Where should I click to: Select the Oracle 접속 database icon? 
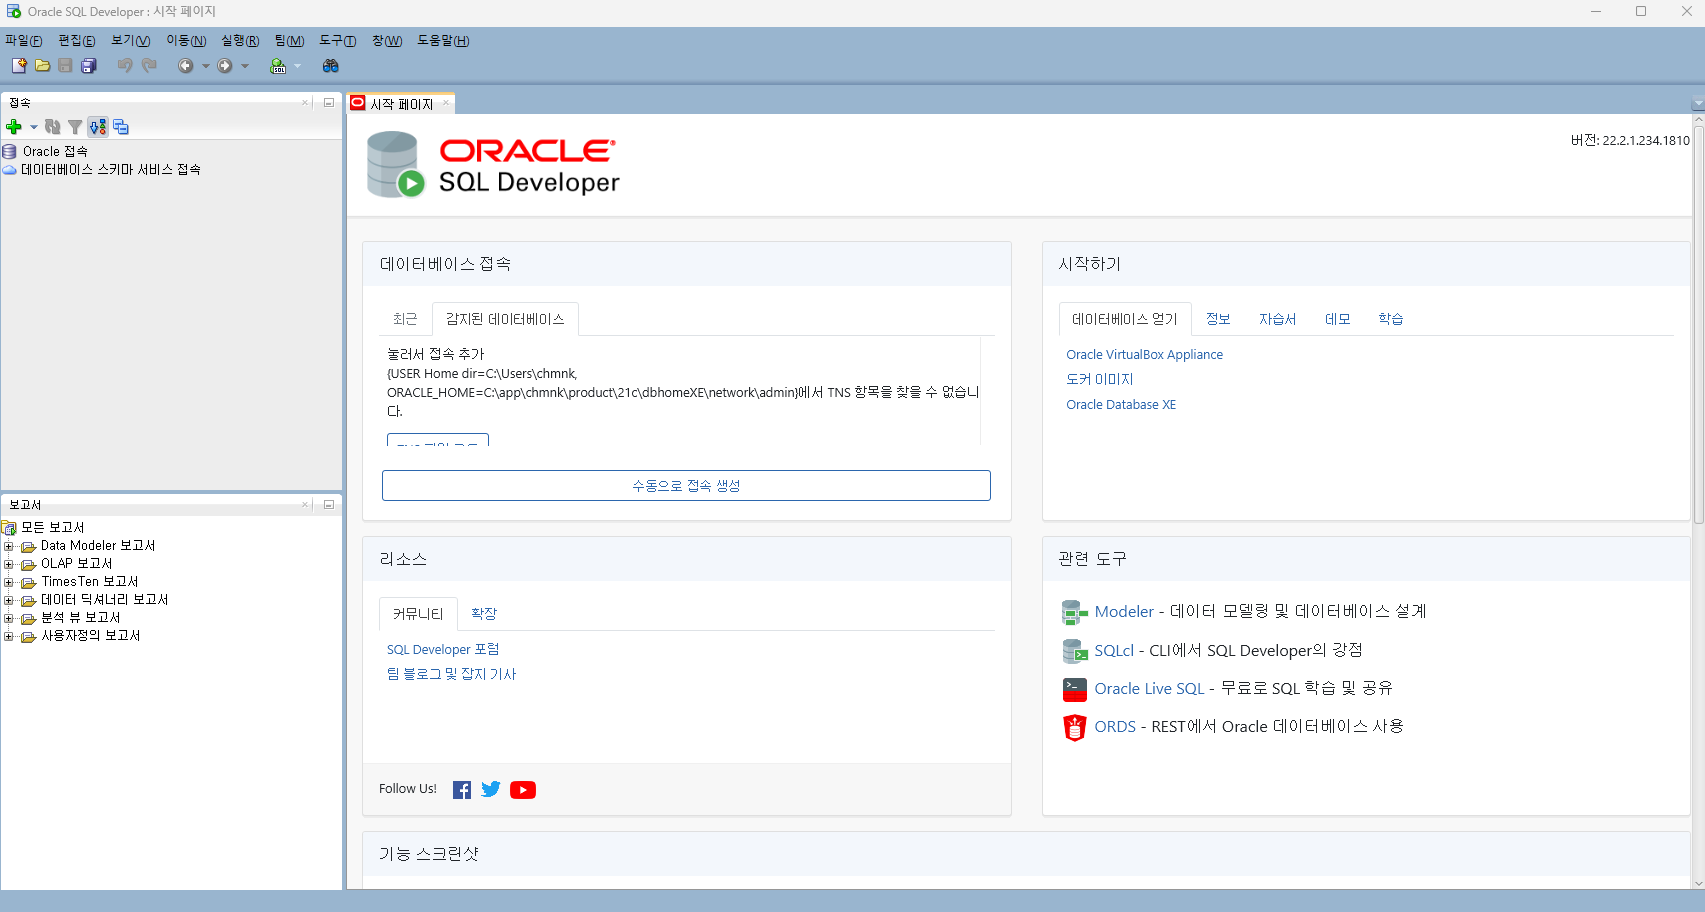tap(10, 152)
